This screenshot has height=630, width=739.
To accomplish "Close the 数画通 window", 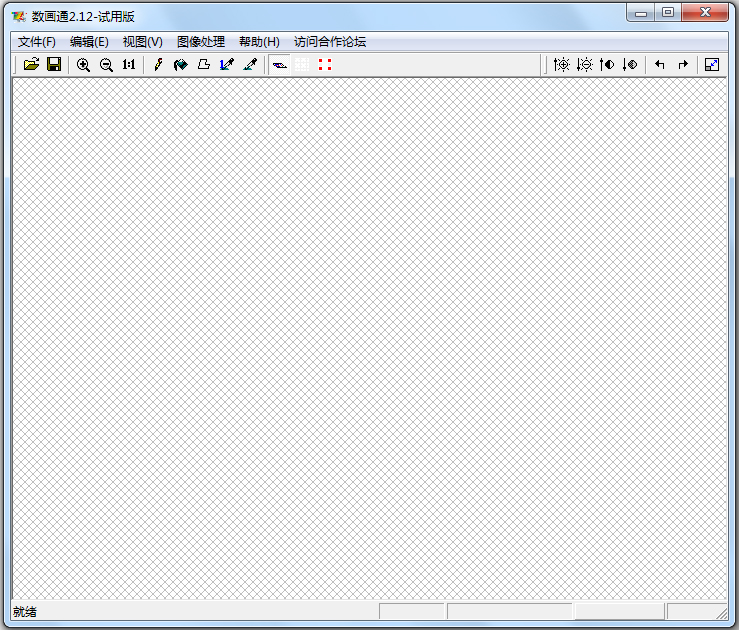I will [x=705, y=13].
